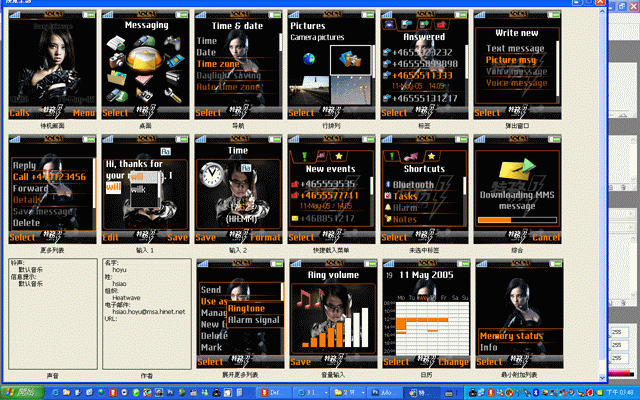
Task: Select the Reply/Forward more-list preview
Action: [53, 189]
